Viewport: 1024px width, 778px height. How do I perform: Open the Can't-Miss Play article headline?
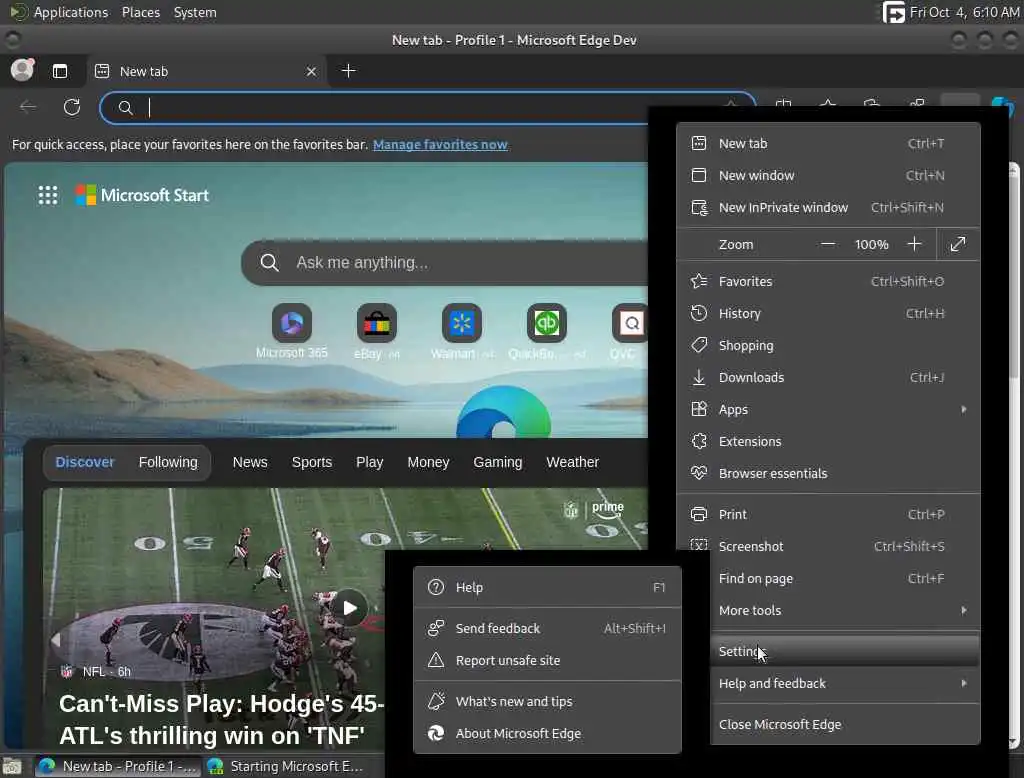point(222,719)
